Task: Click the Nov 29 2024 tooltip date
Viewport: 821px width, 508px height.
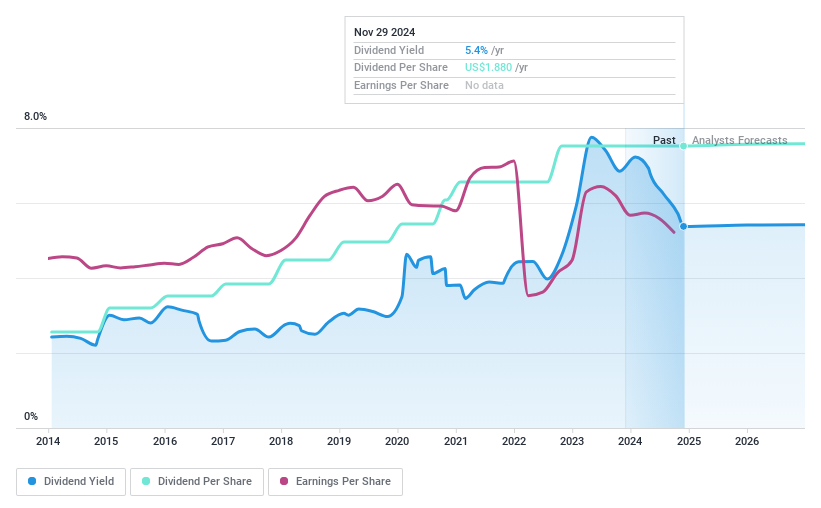Action: (386, 32)
